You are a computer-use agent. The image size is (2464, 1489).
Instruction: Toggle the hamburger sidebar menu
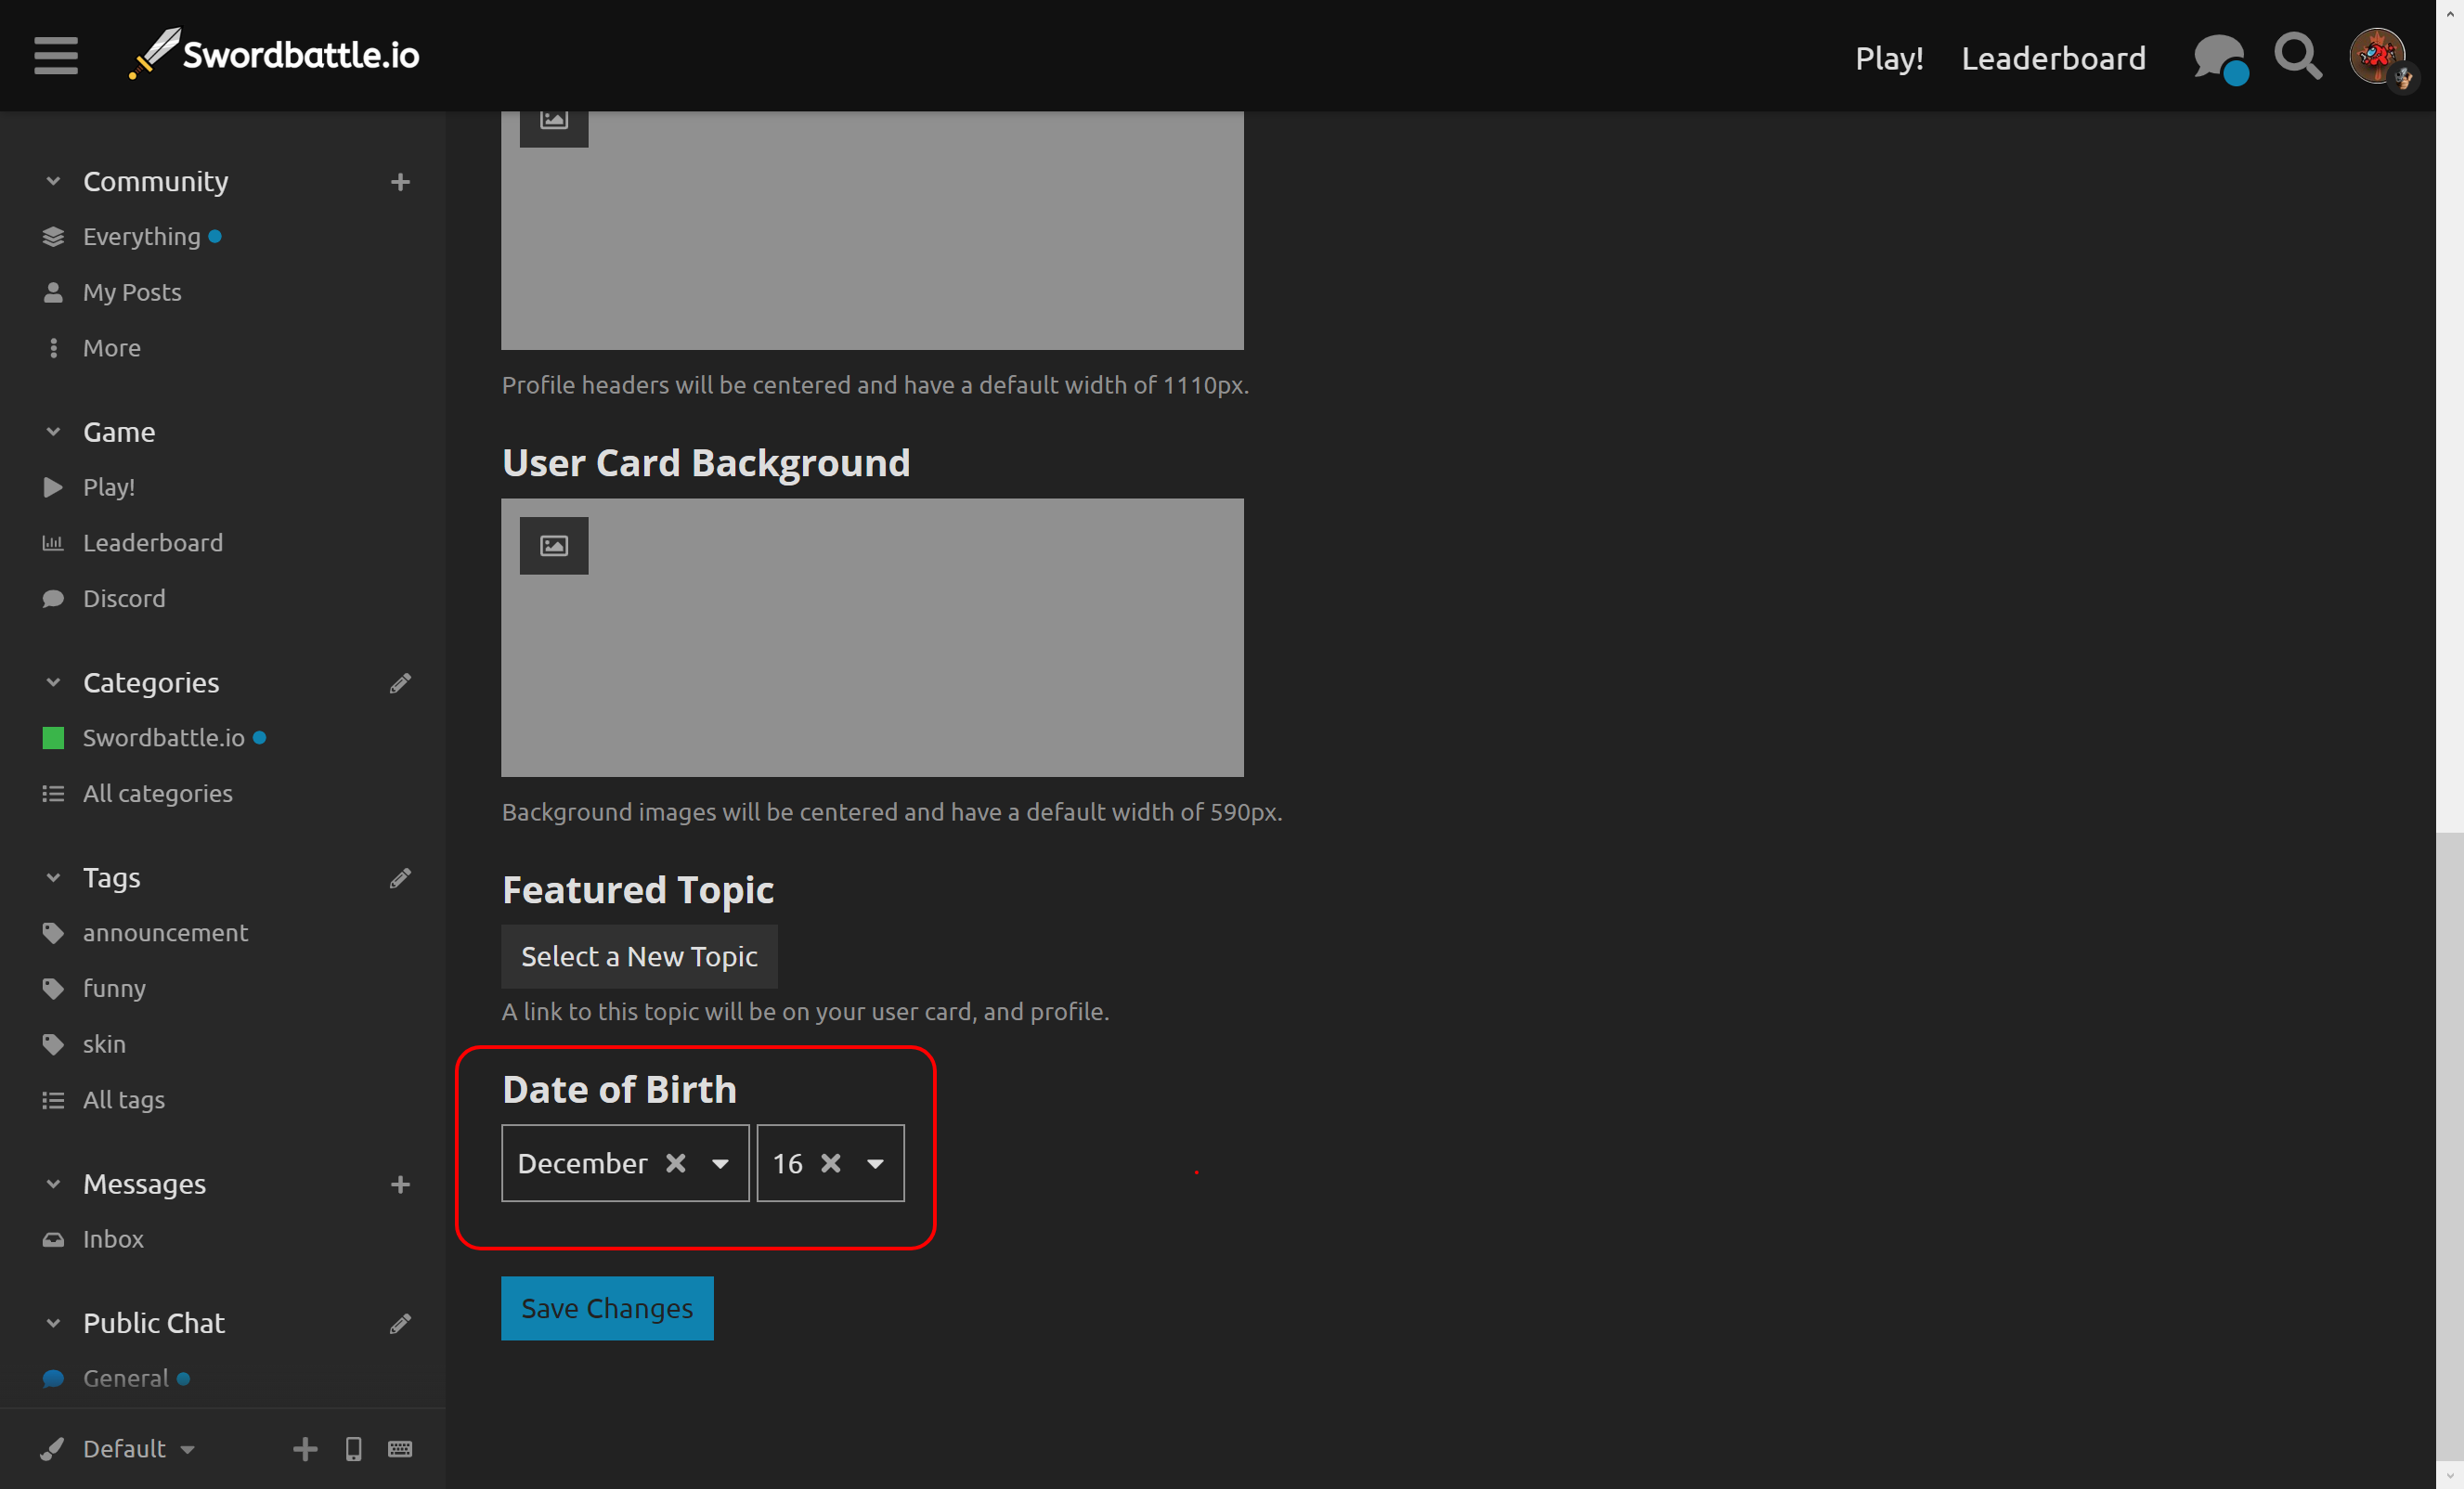(x=56, y=56)
